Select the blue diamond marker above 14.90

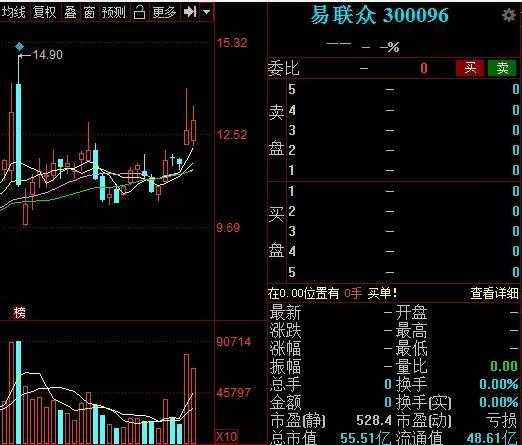[x=20, y=46]
